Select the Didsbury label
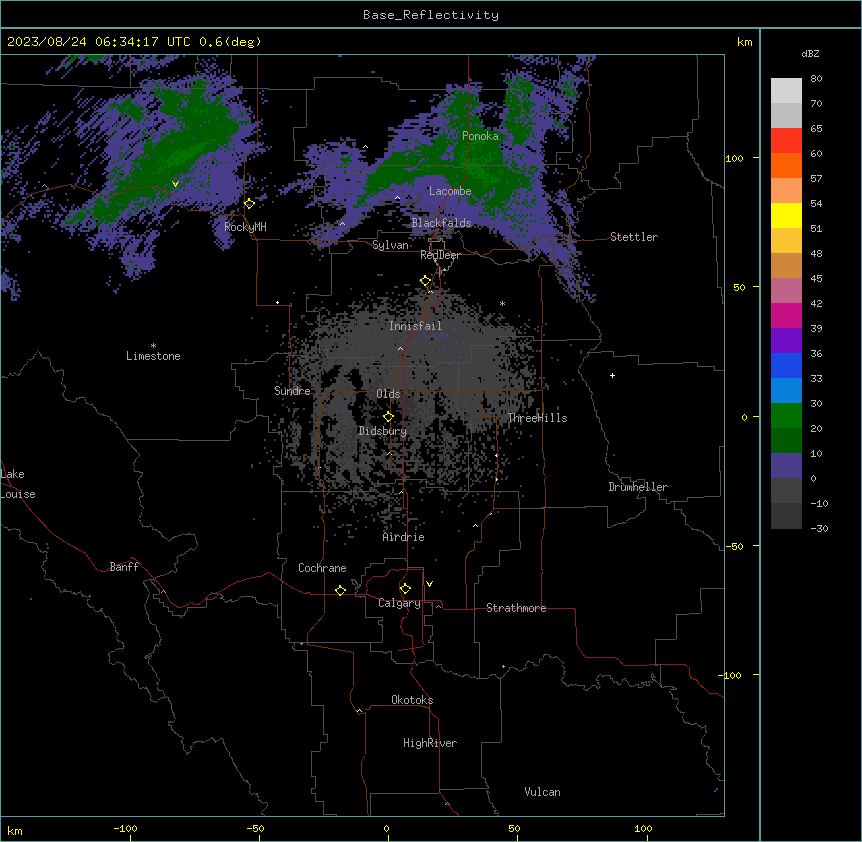This screenshot has height=842, width=862. click(x=383, y=431)
